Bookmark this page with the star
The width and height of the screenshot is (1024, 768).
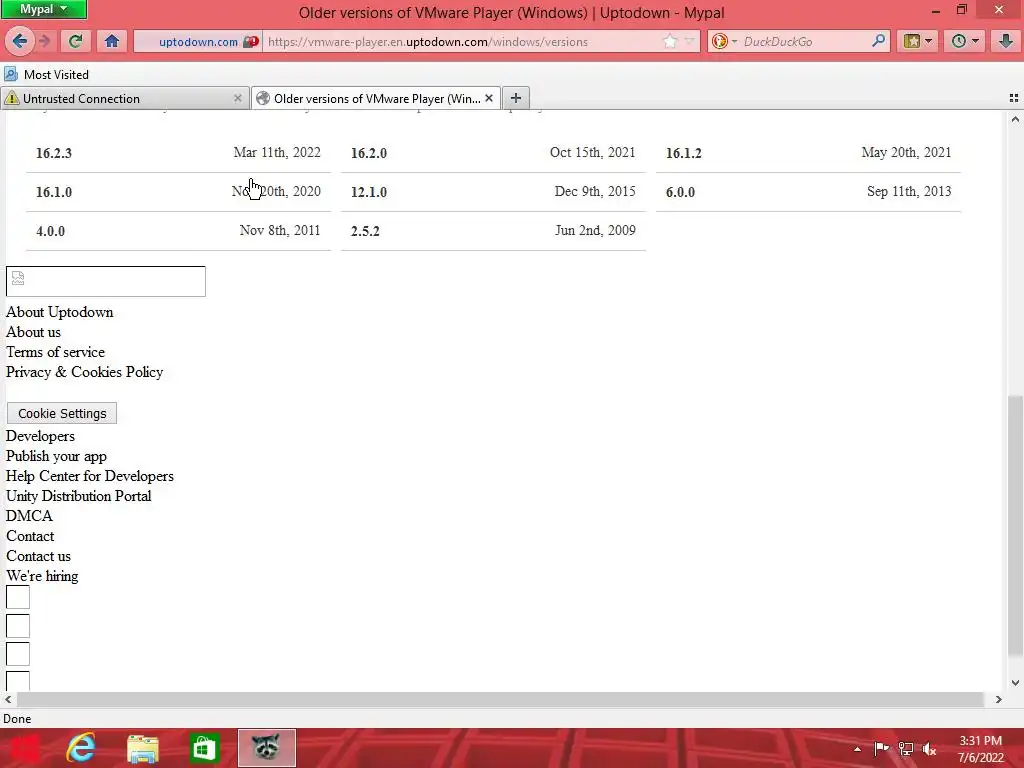pyautogui.click(x=670, y=41)
